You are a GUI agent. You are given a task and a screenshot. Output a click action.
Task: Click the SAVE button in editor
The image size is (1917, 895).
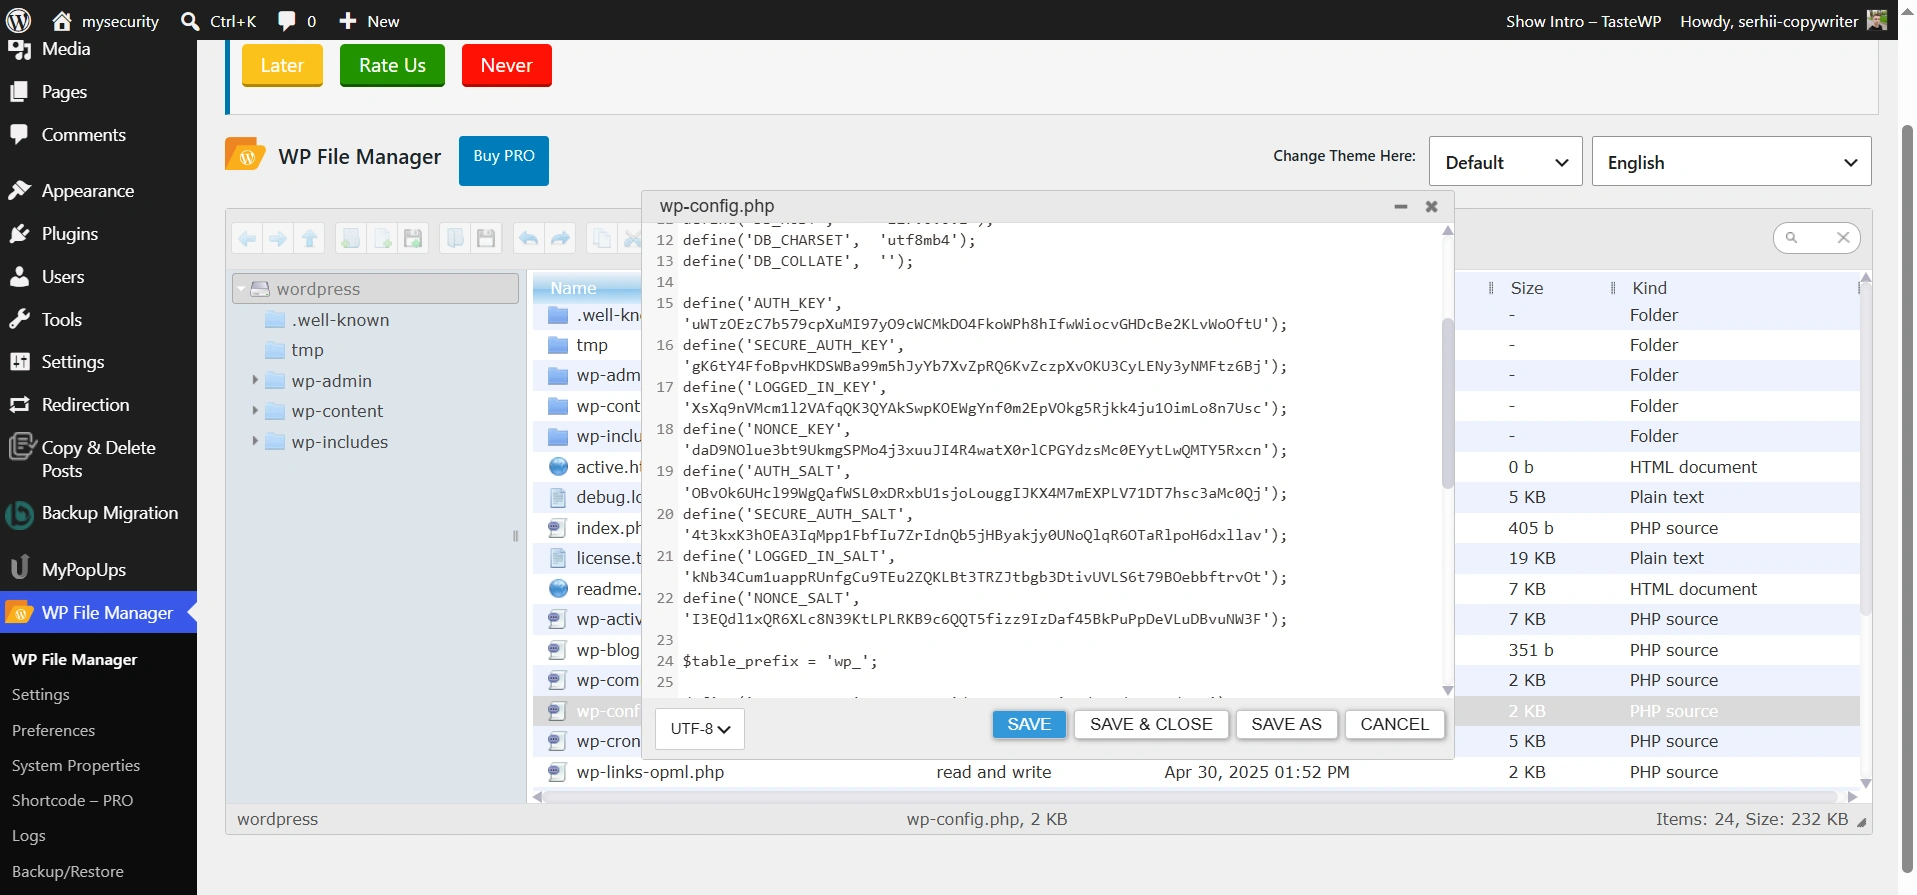(x=1029, y=724)
